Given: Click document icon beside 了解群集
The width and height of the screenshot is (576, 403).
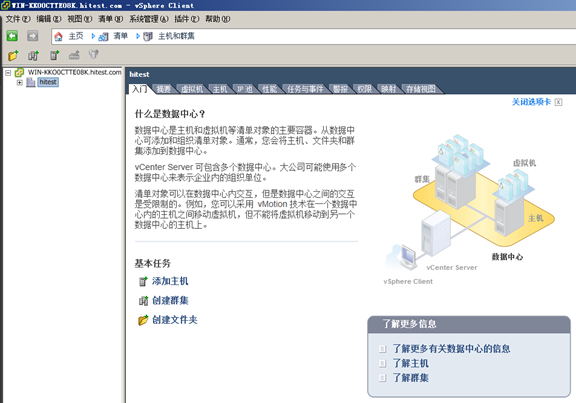Looking at the screenshot, I should [382, 378].
